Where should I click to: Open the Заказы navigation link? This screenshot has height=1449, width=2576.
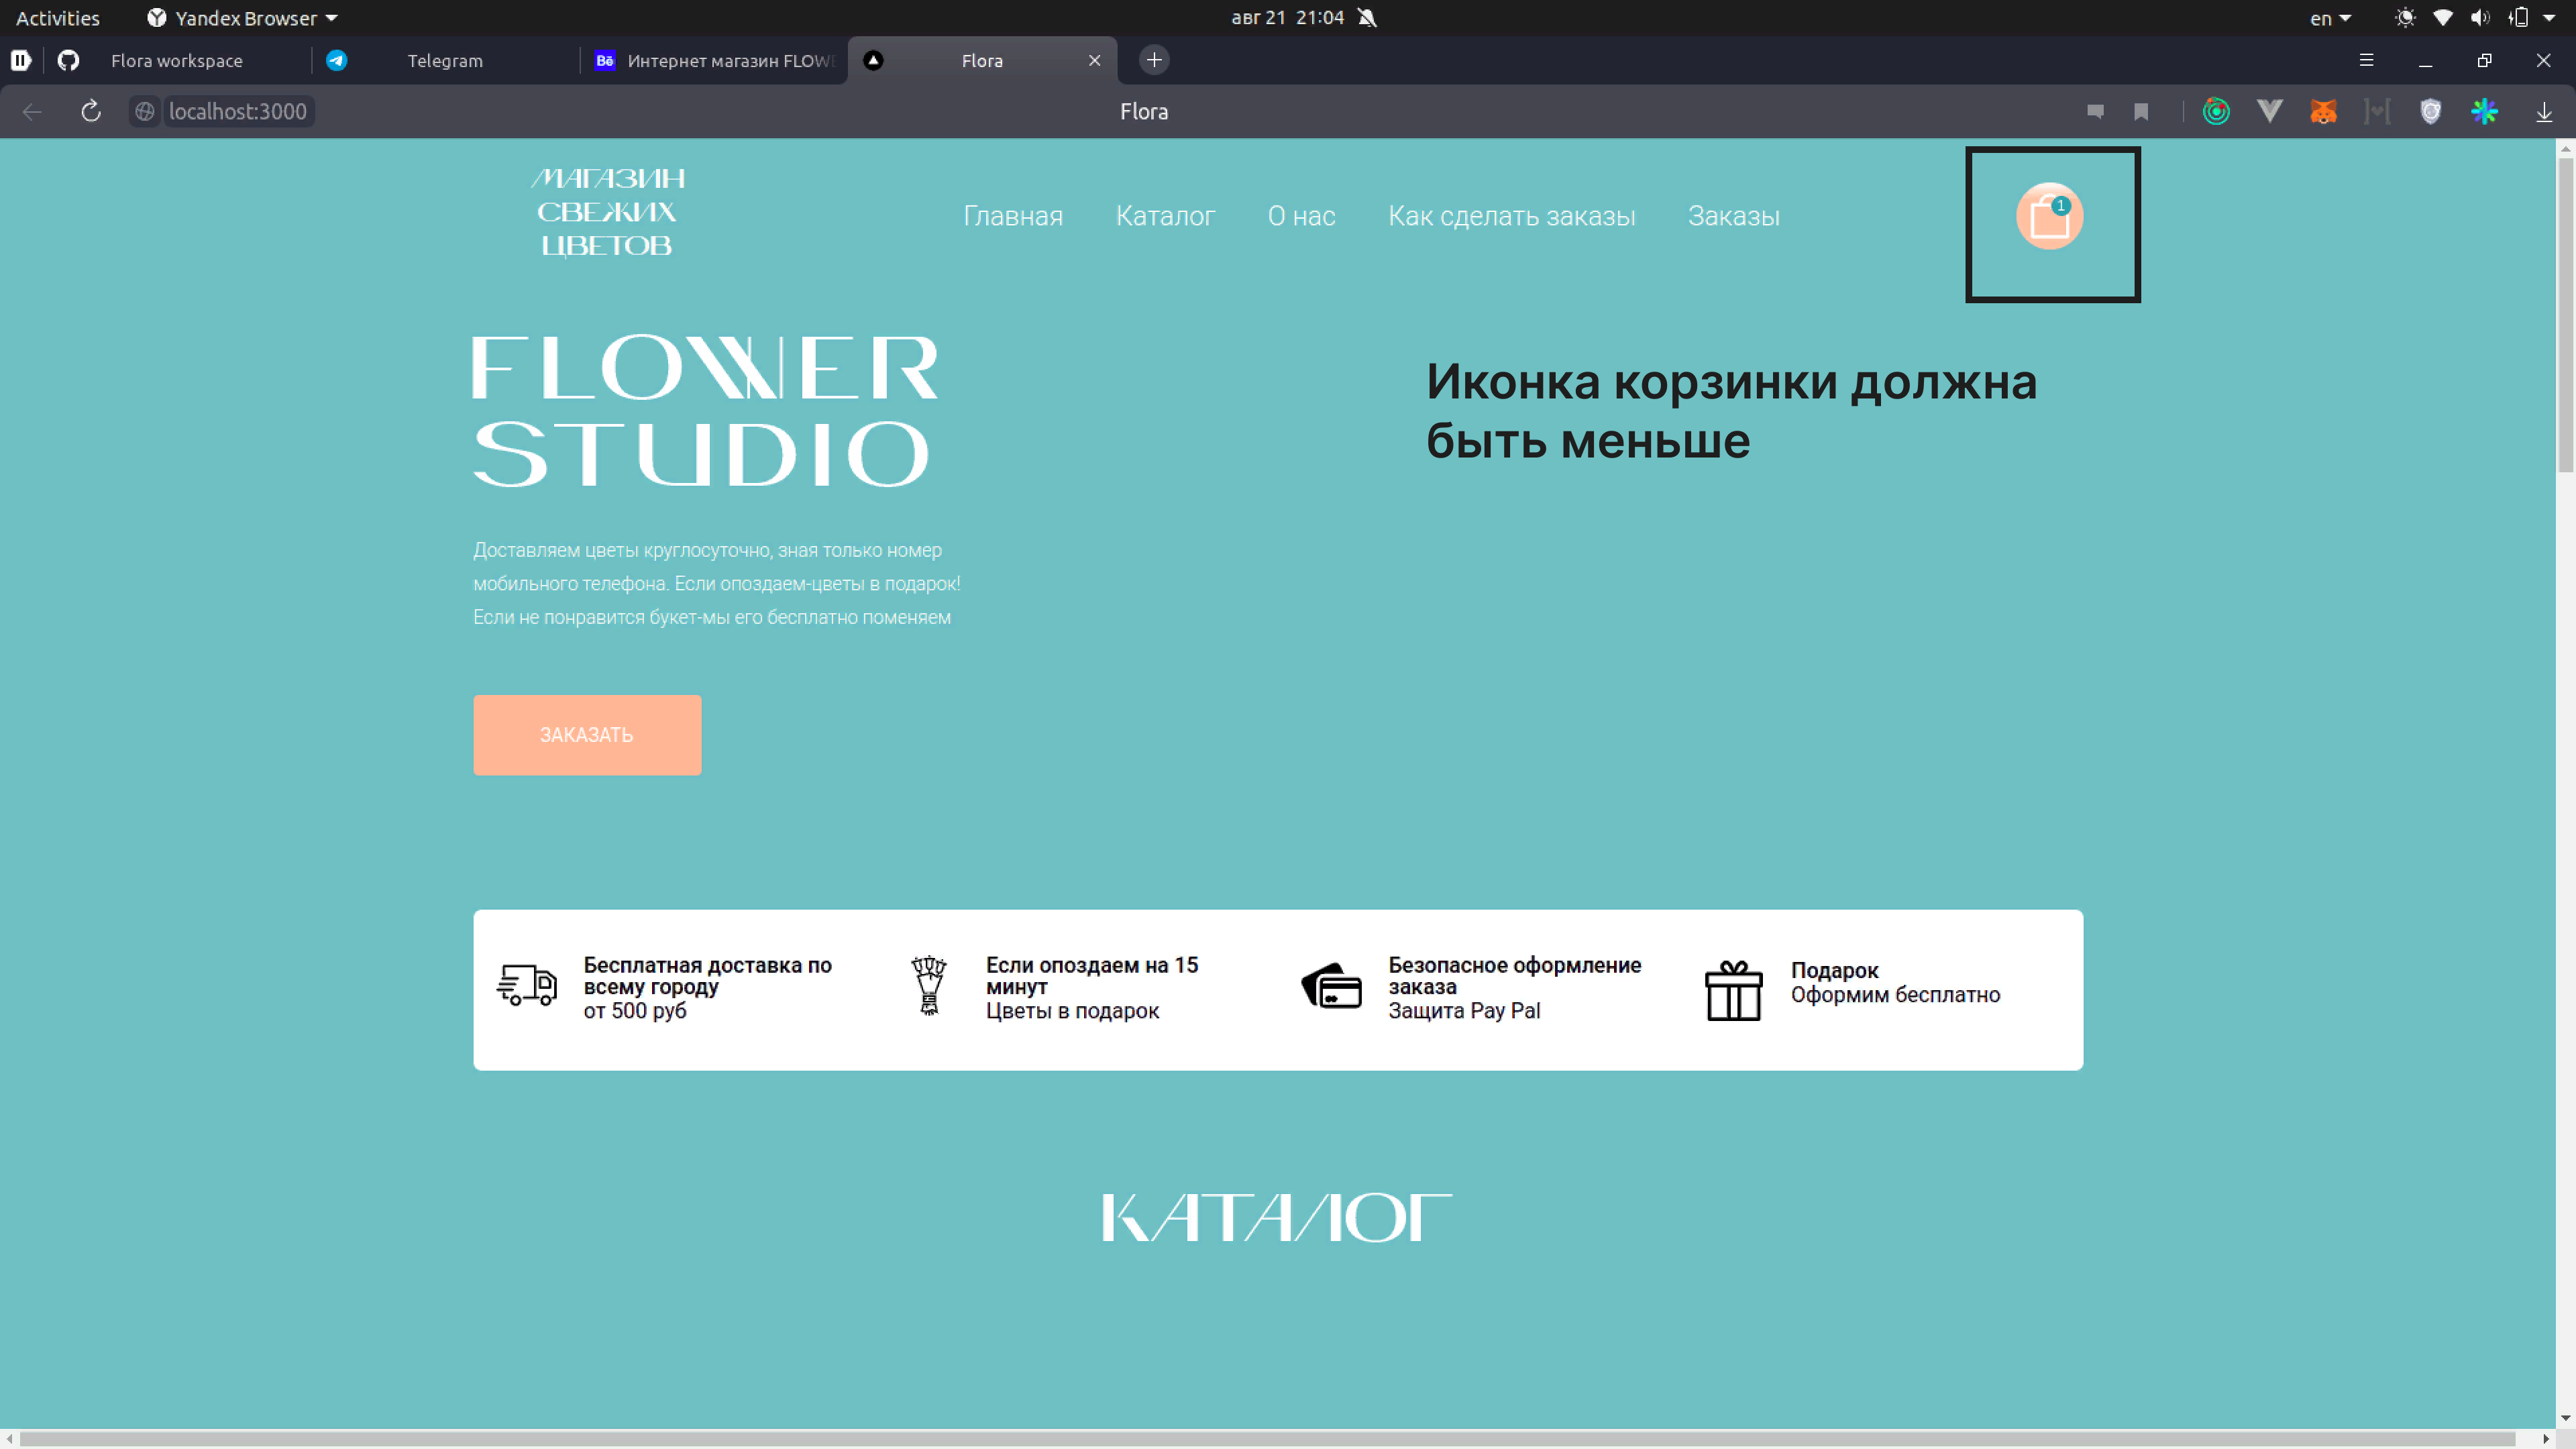pos(1733,216)
